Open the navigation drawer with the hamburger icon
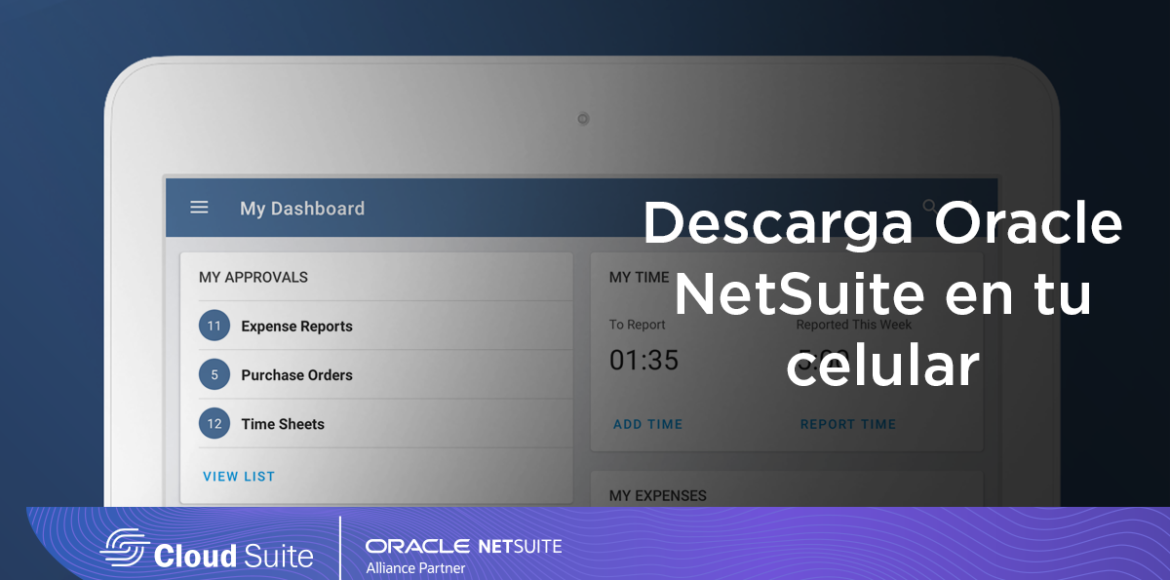This screenshot has width=1170, height=580. click(198, 207)
